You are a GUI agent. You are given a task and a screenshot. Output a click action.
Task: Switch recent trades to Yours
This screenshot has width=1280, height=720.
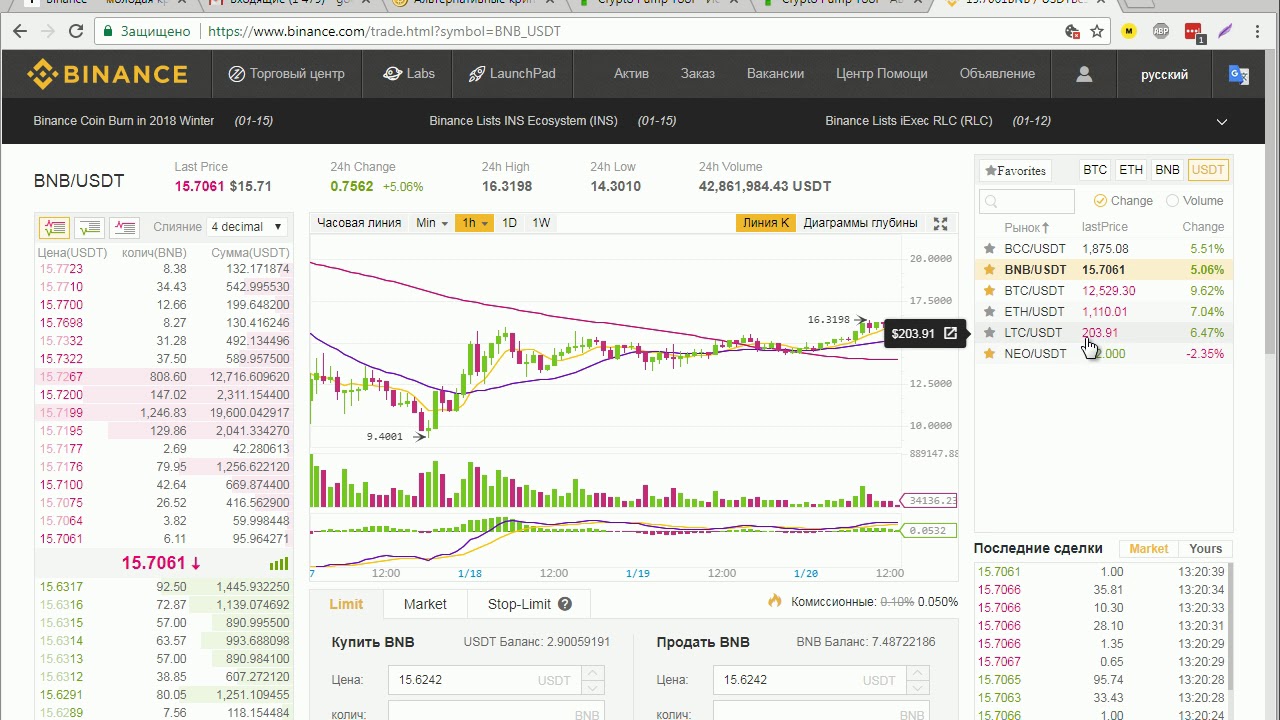pos(1205,549)
